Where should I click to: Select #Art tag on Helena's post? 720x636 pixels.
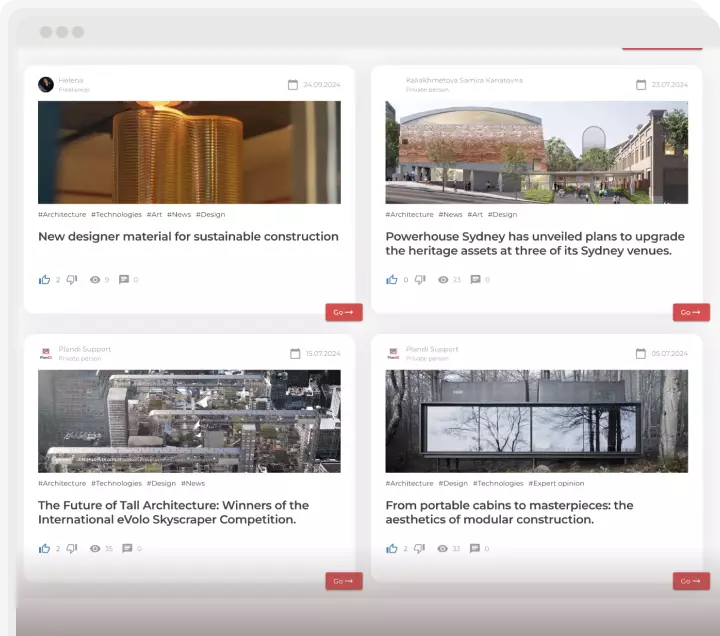[x=154, y=214]
